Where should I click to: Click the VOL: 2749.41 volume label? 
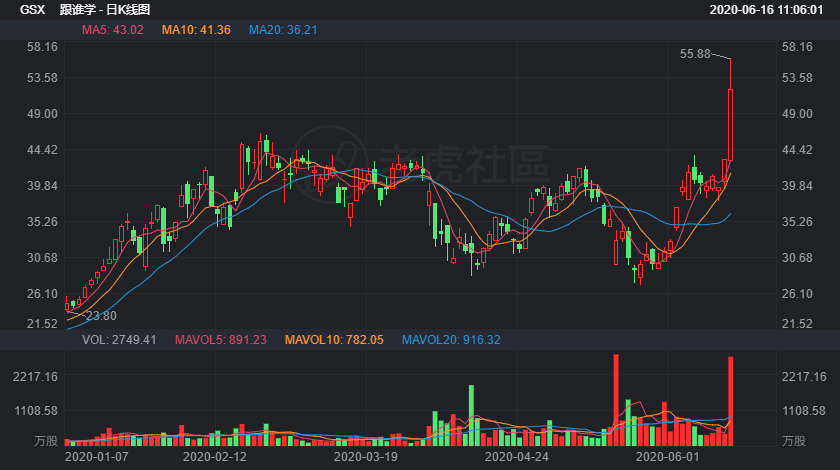(119, 340)
